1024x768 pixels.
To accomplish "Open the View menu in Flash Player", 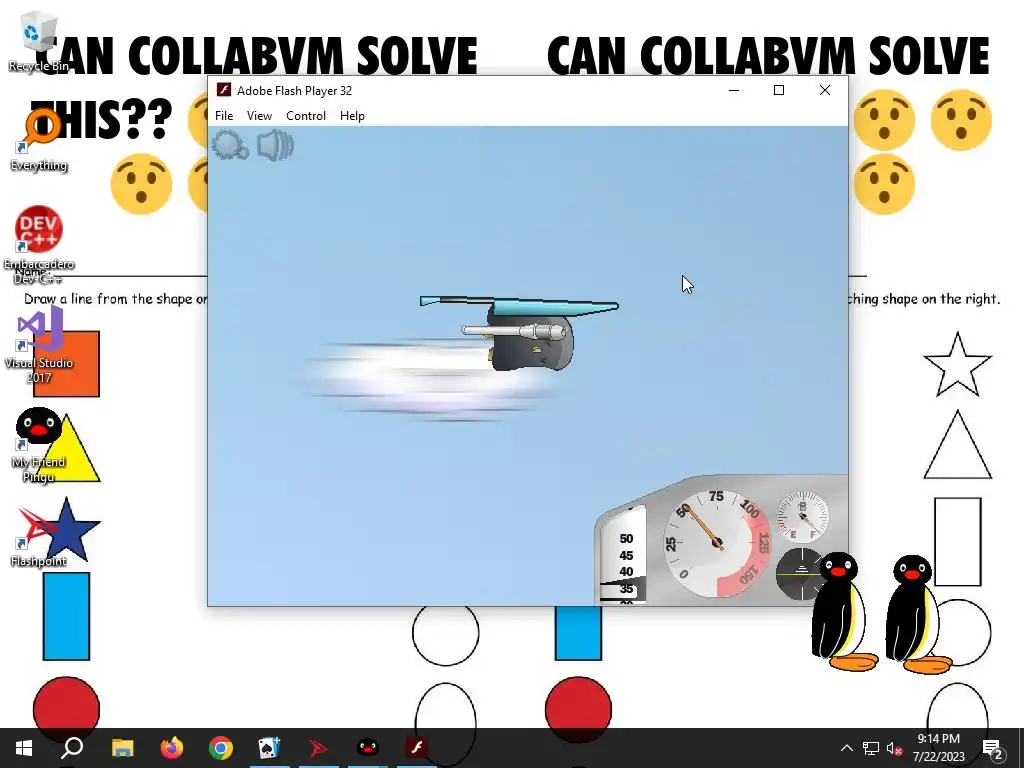I will (x=259, y=116).
